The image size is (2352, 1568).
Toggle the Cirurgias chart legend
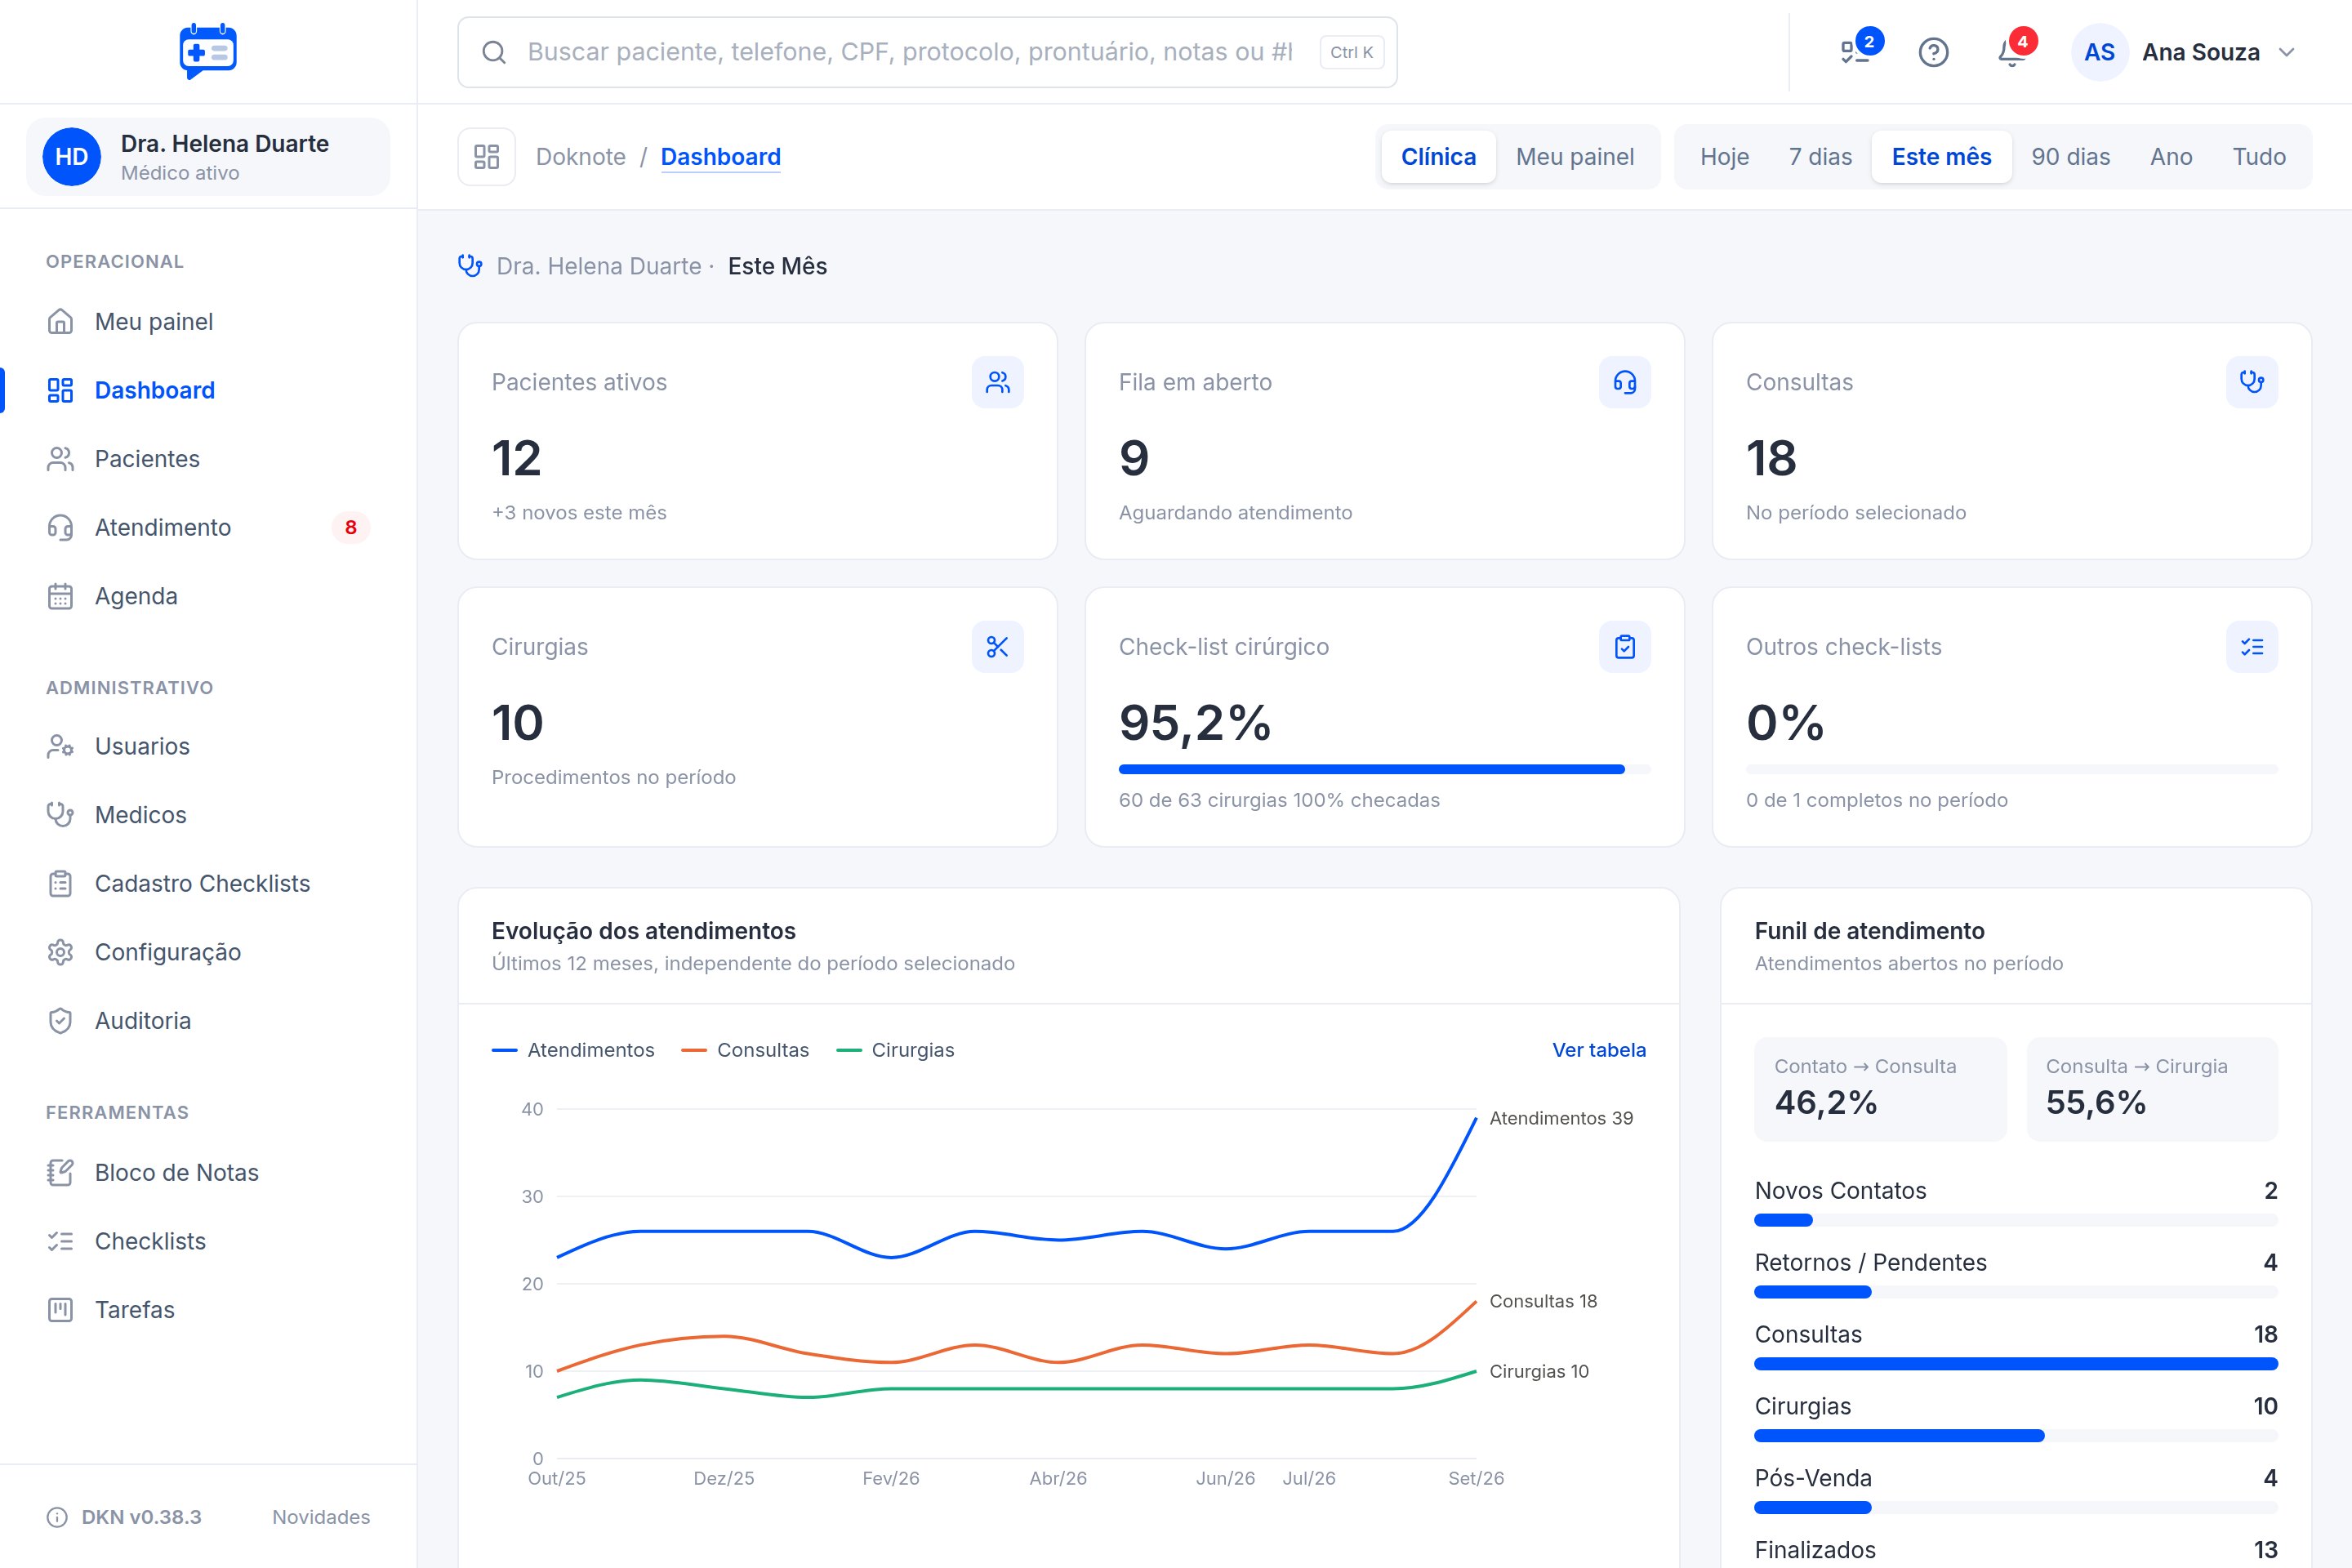coord(895,1050)
